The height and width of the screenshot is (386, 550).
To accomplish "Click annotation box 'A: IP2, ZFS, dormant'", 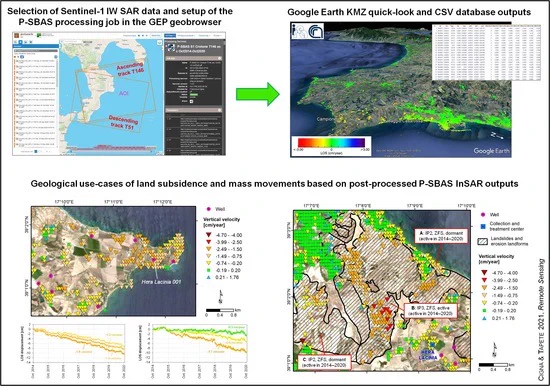I will (441, 235).
